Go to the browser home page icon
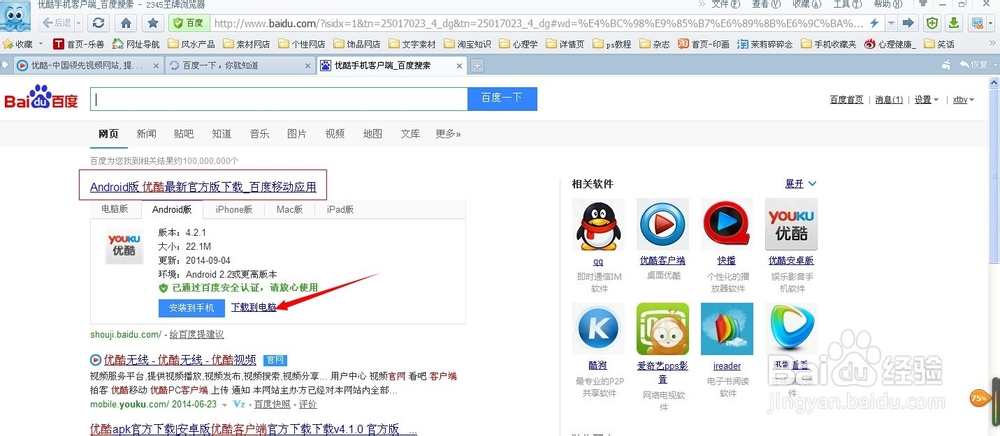The height and width of the screenshot is (436, 1000). [x=126, y=23]
